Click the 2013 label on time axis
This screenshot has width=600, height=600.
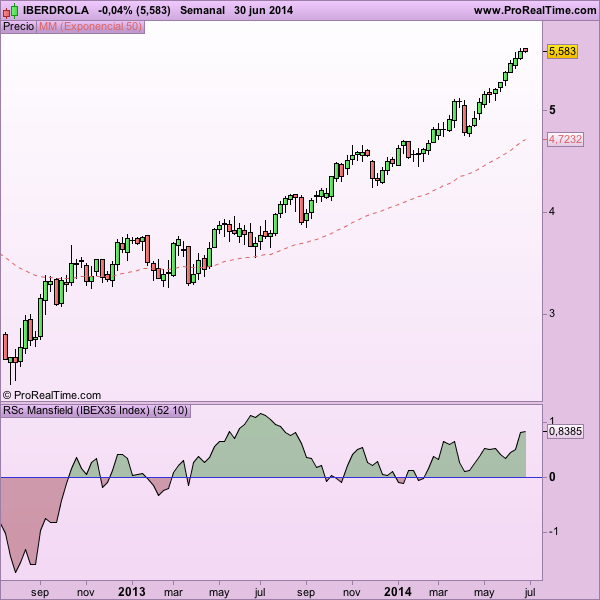coord(132,592)
